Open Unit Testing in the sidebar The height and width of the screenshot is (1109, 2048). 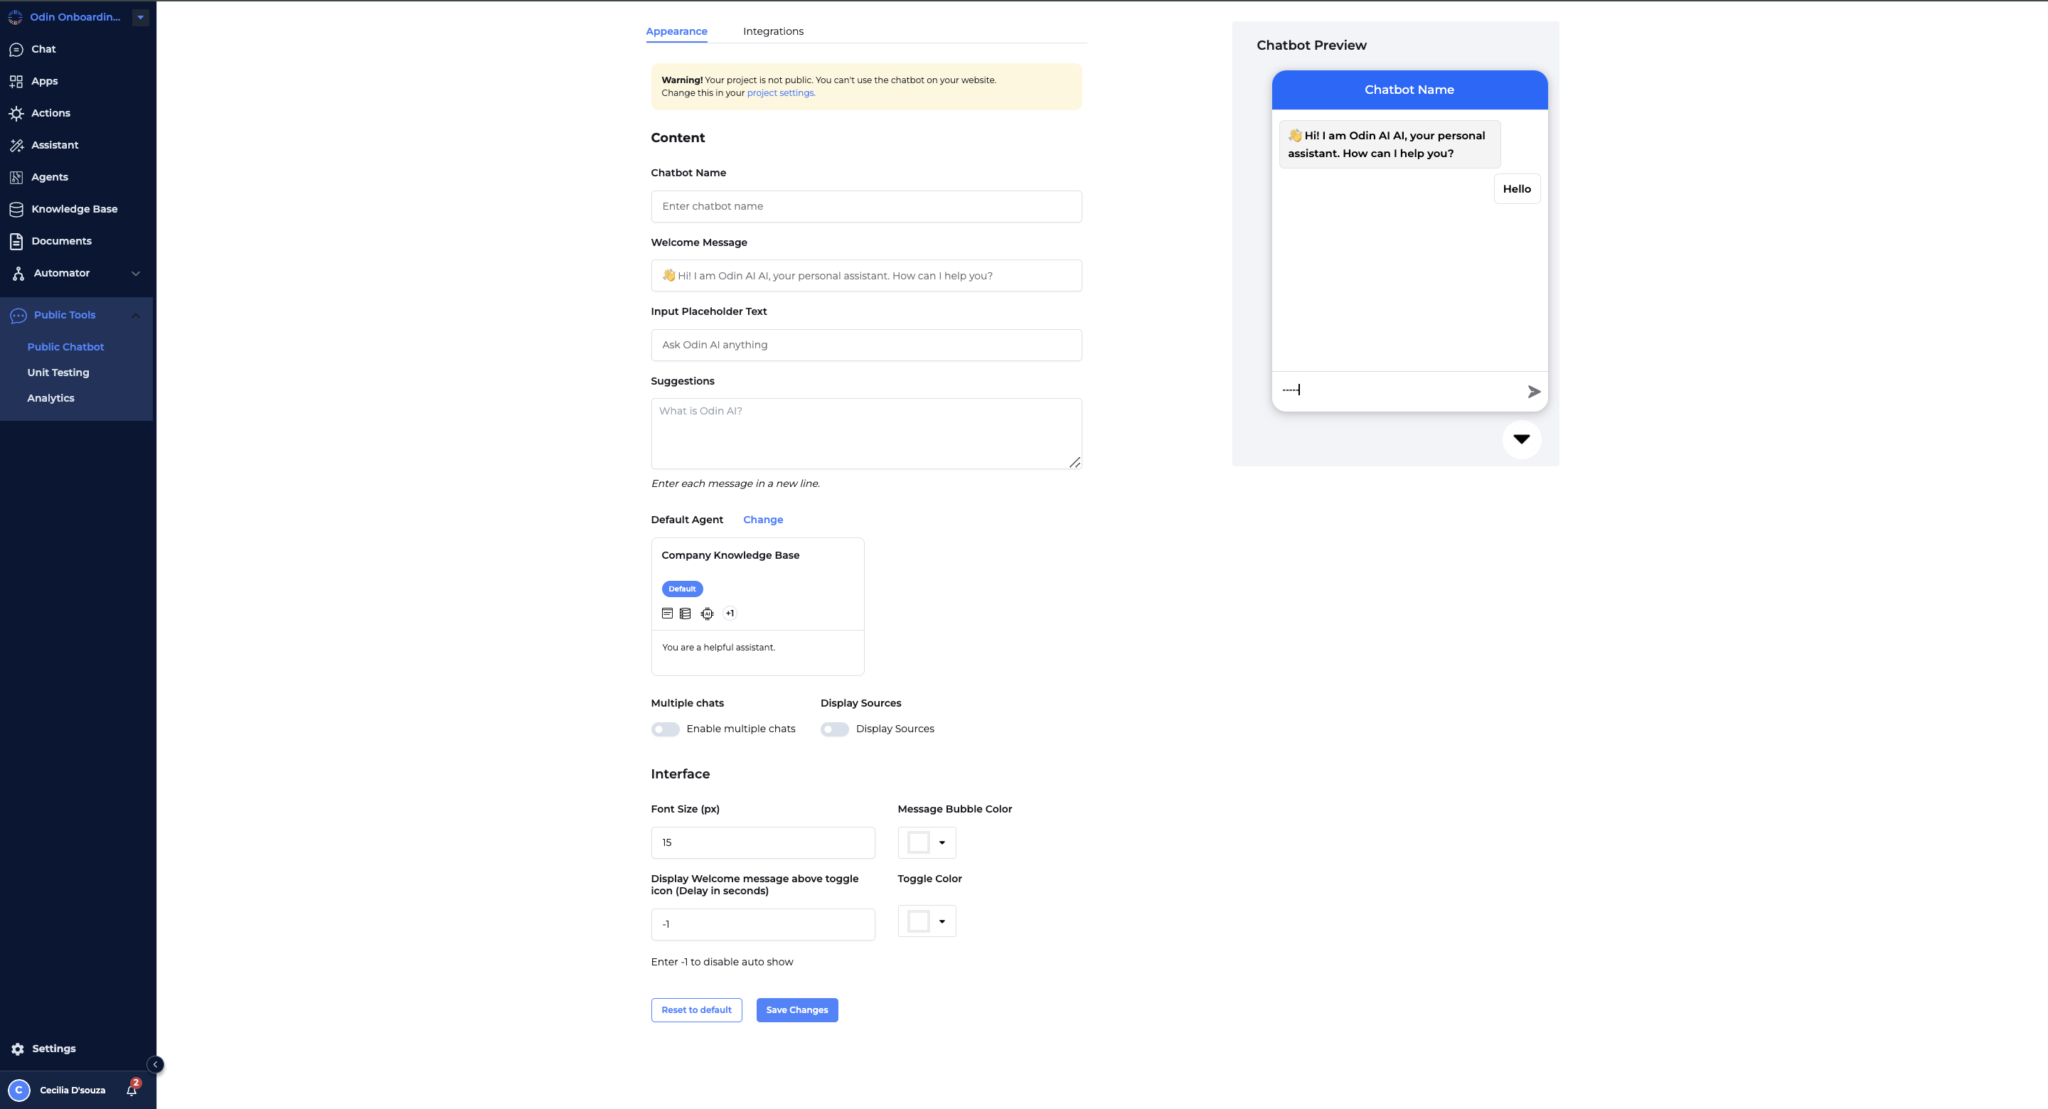[x=58, y=372]
